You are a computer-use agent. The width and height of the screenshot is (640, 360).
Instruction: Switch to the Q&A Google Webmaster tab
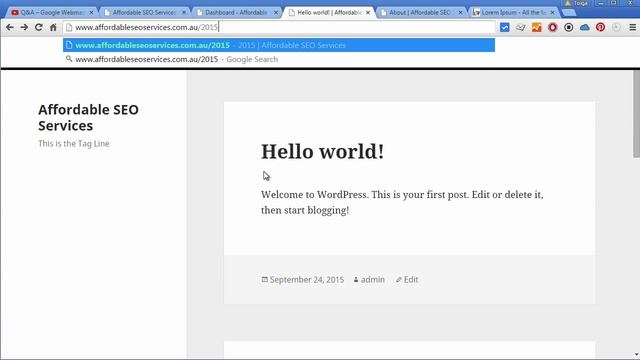[x=51, y=13]
